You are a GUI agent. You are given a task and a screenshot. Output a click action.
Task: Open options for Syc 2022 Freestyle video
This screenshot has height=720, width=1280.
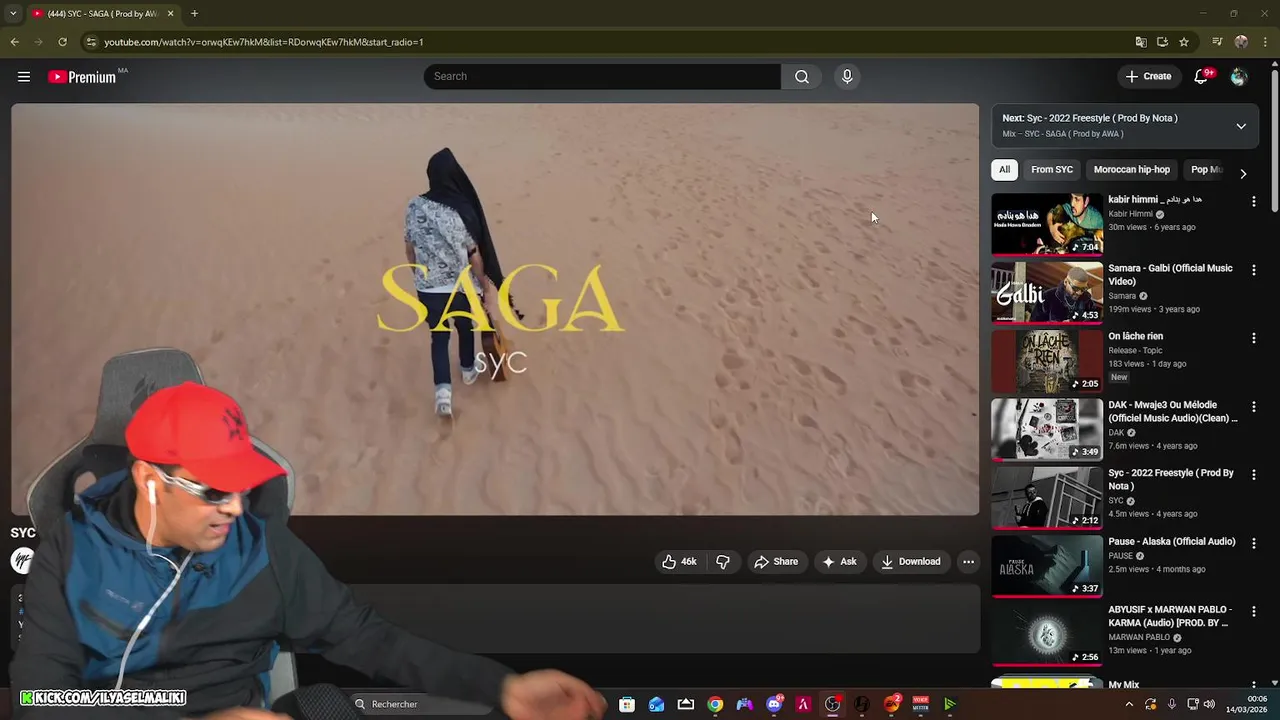[1253, 475]
